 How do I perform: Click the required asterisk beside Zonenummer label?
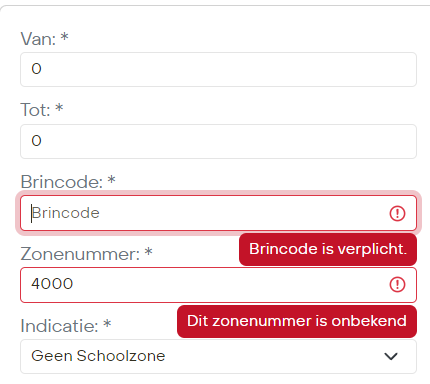pyautogui.click(x=148, y=252)
